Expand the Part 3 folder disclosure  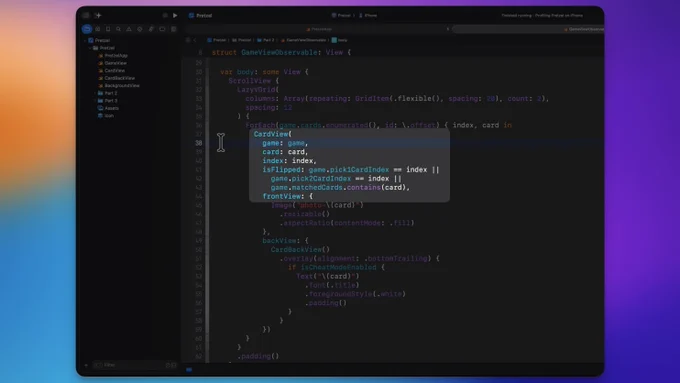click(x=95, y=101)
